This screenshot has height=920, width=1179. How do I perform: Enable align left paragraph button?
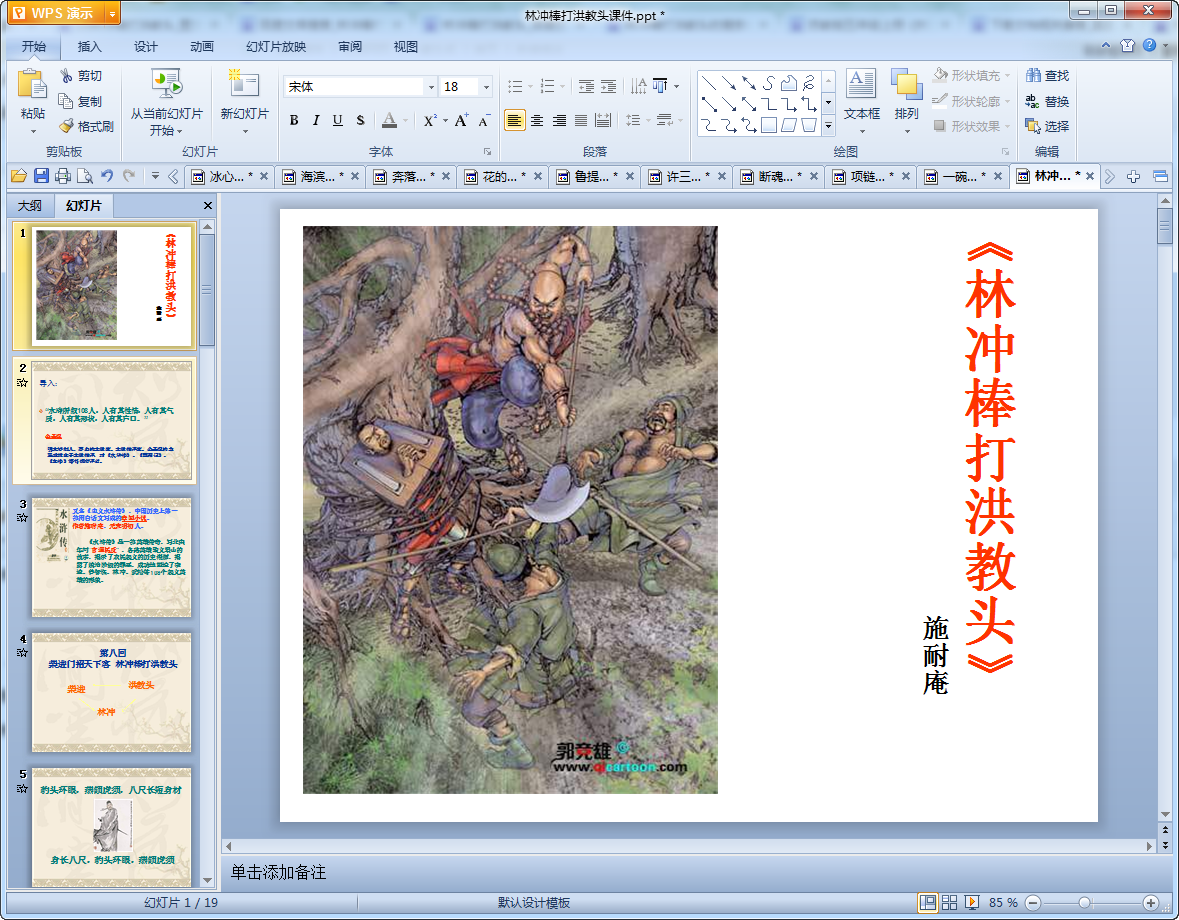pos(514,120)
